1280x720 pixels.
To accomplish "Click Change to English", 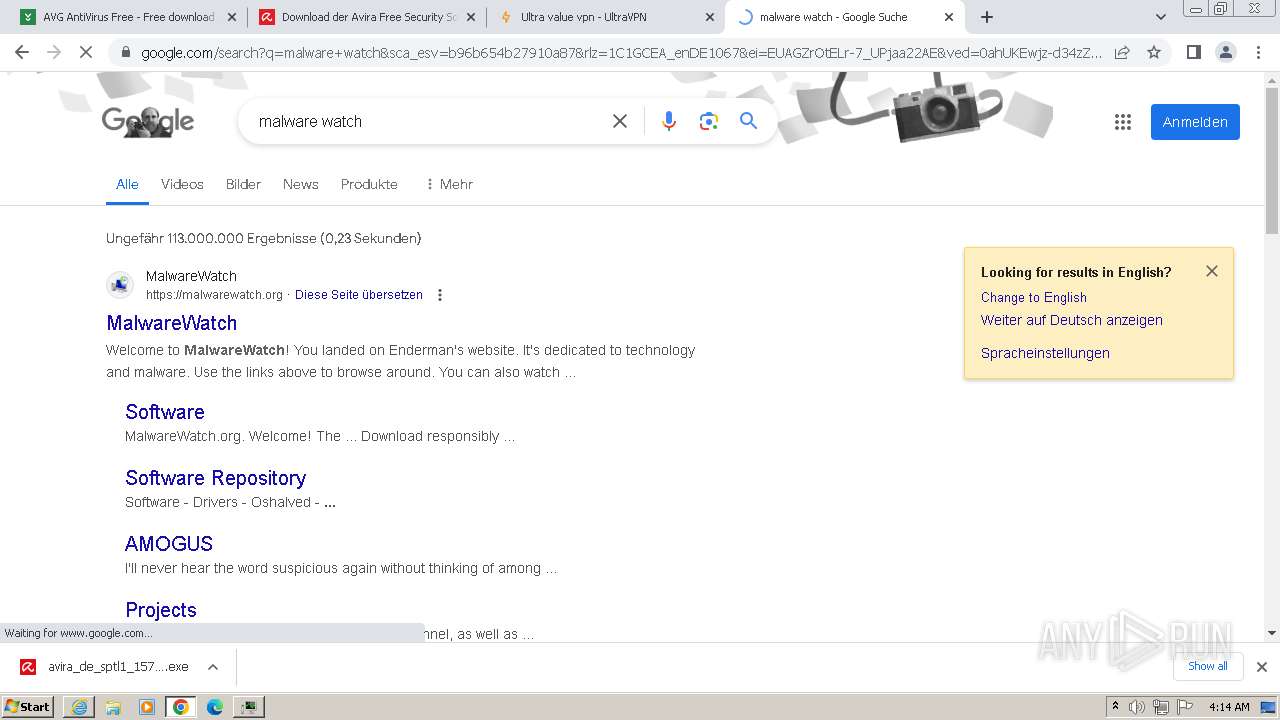I will [1034, 297].
